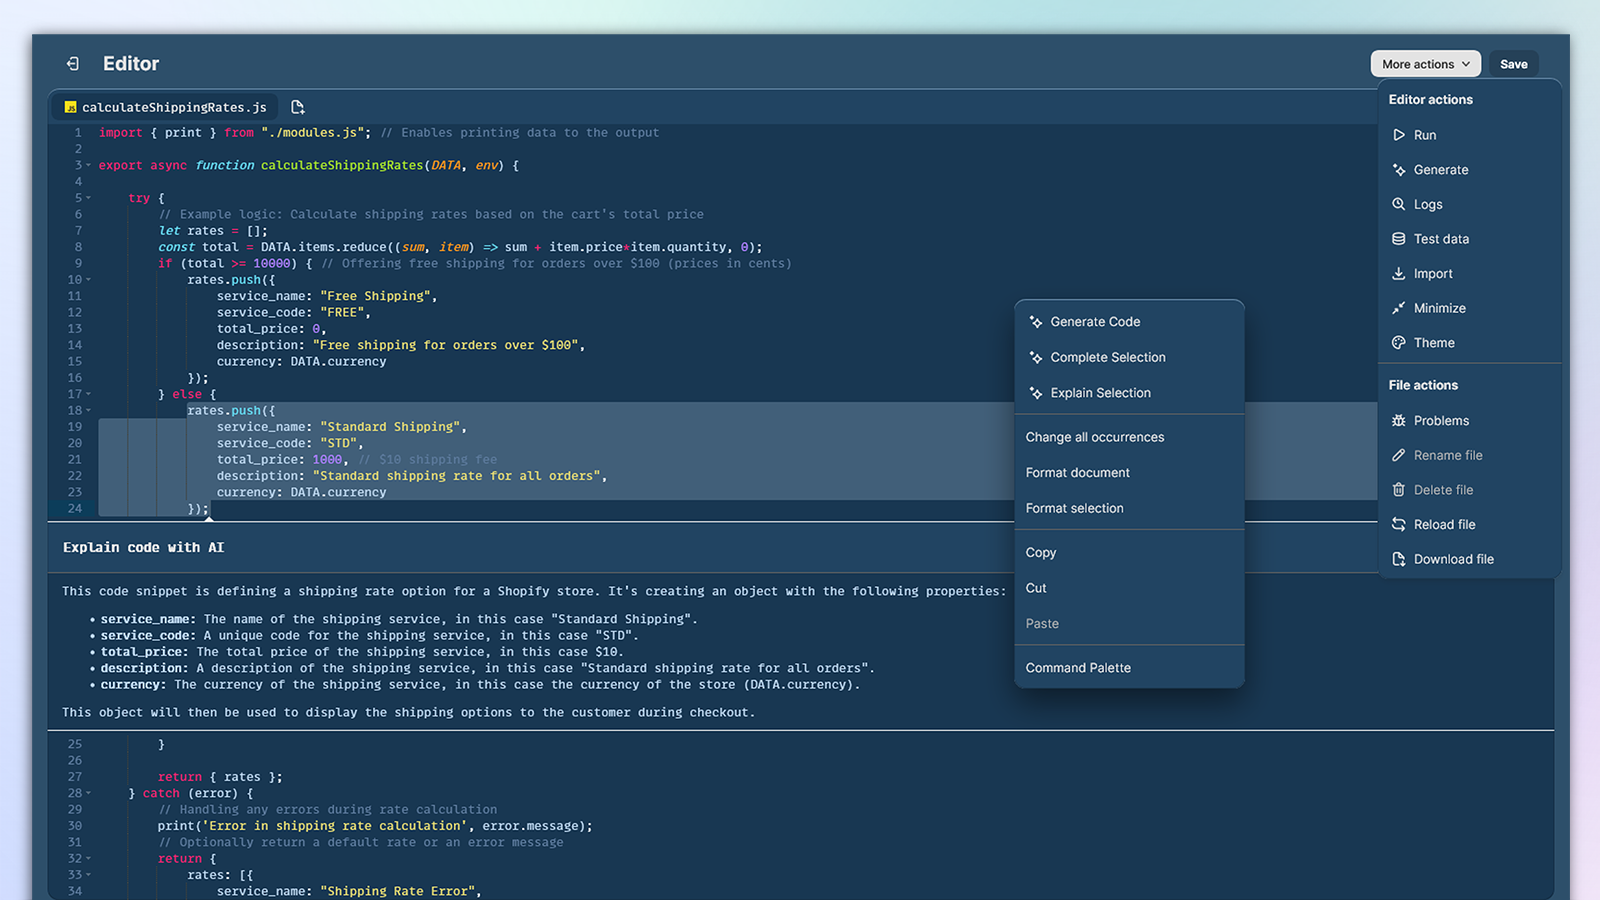Click the Import download-arrow icon

coord(1399,273)
